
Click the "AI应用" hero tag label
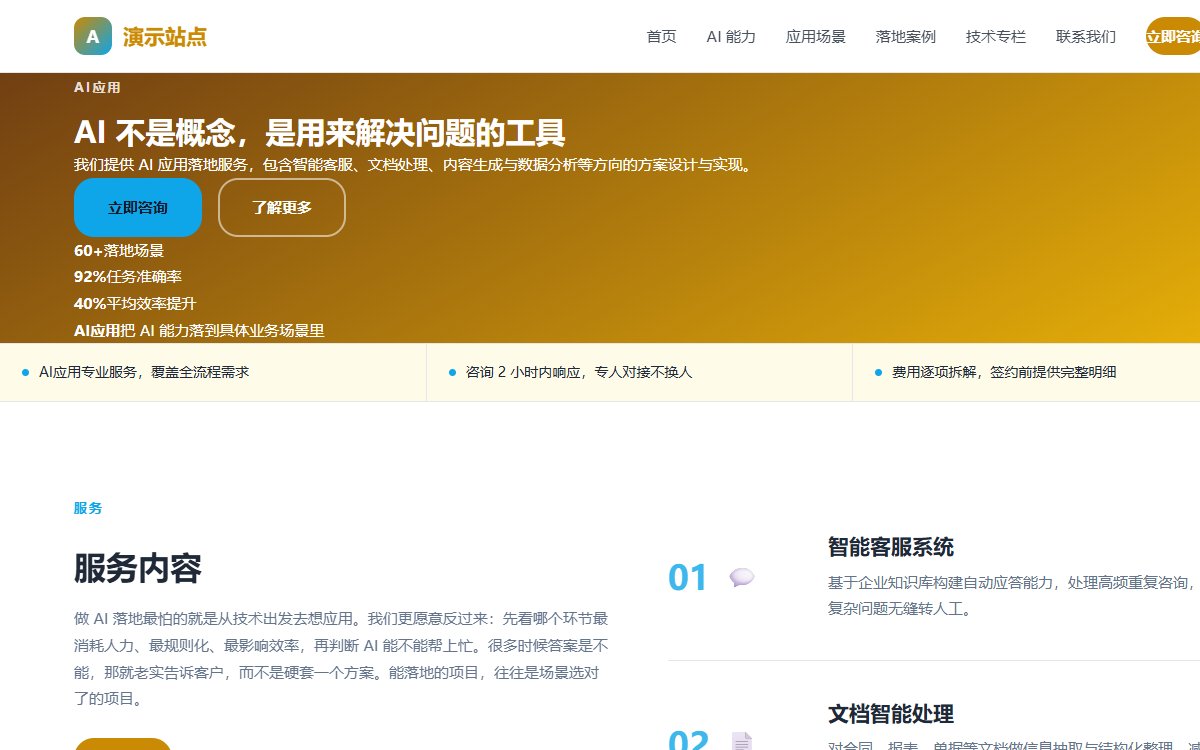click(x=97, y=88)
